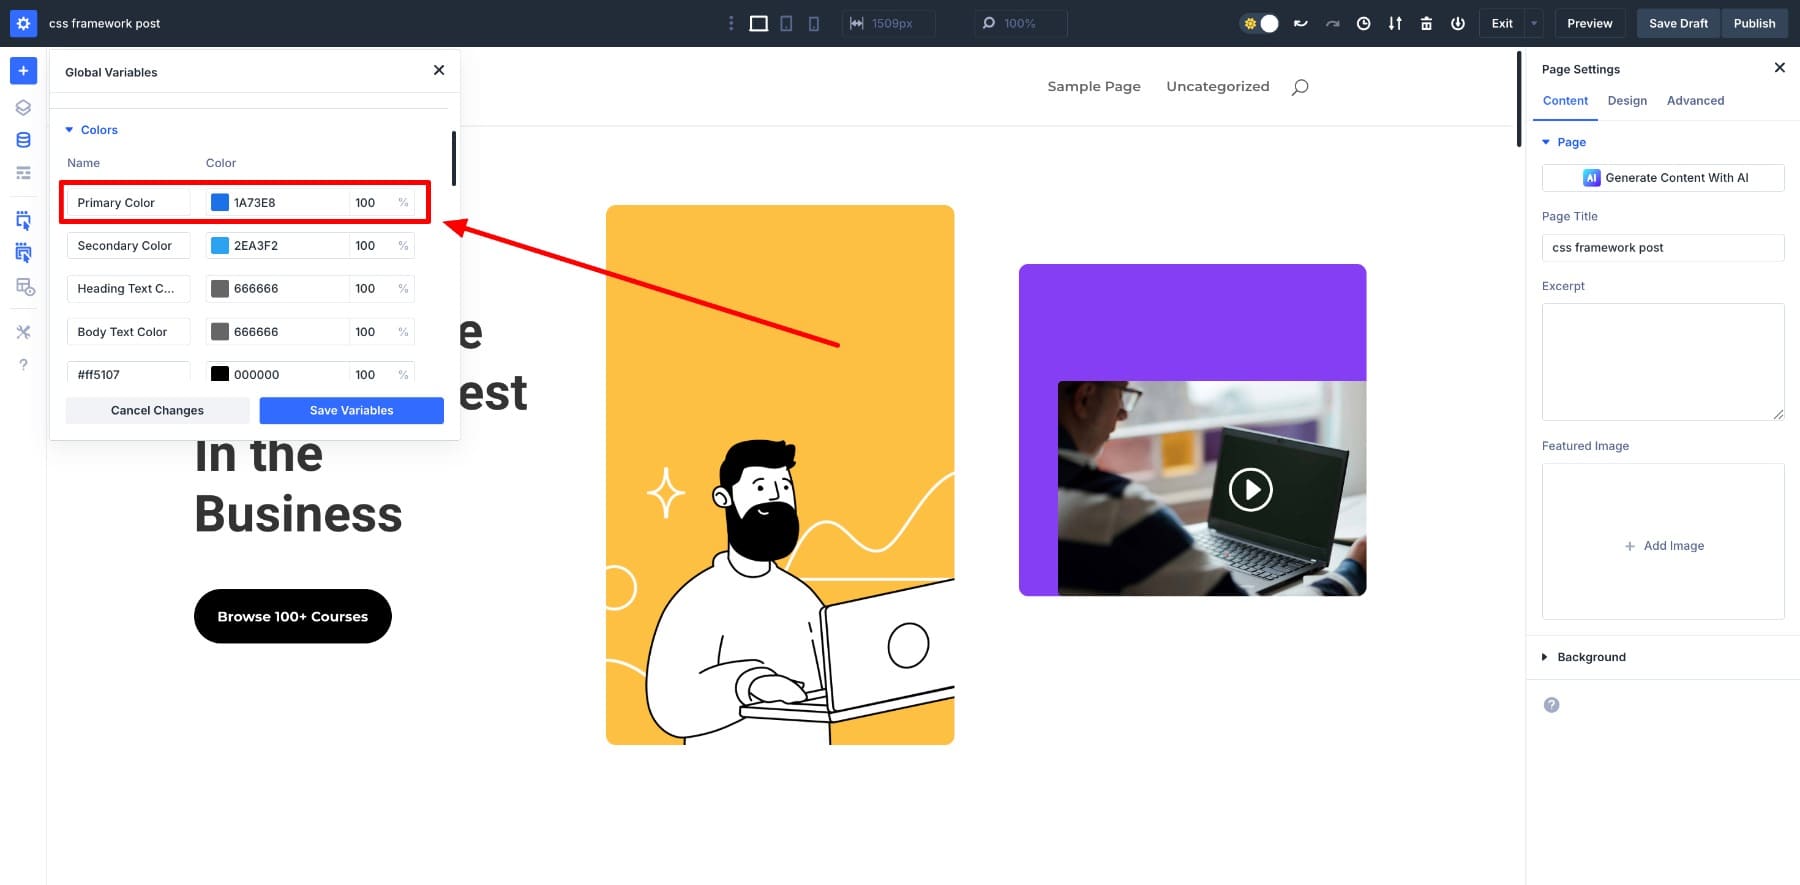Screen dimensions: 1800x885
Task: Click the Publish button
Action: 1754,23
